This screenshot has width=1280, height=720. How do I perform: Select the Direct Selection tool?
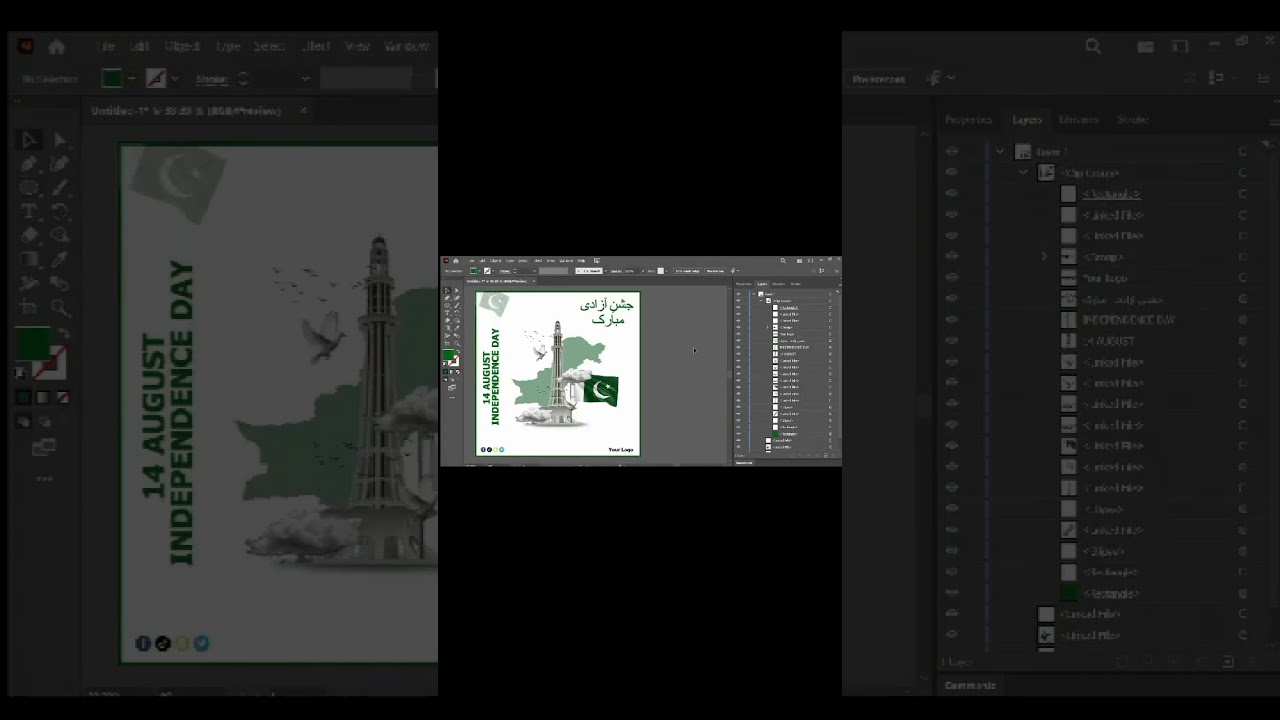click(60, 140)
